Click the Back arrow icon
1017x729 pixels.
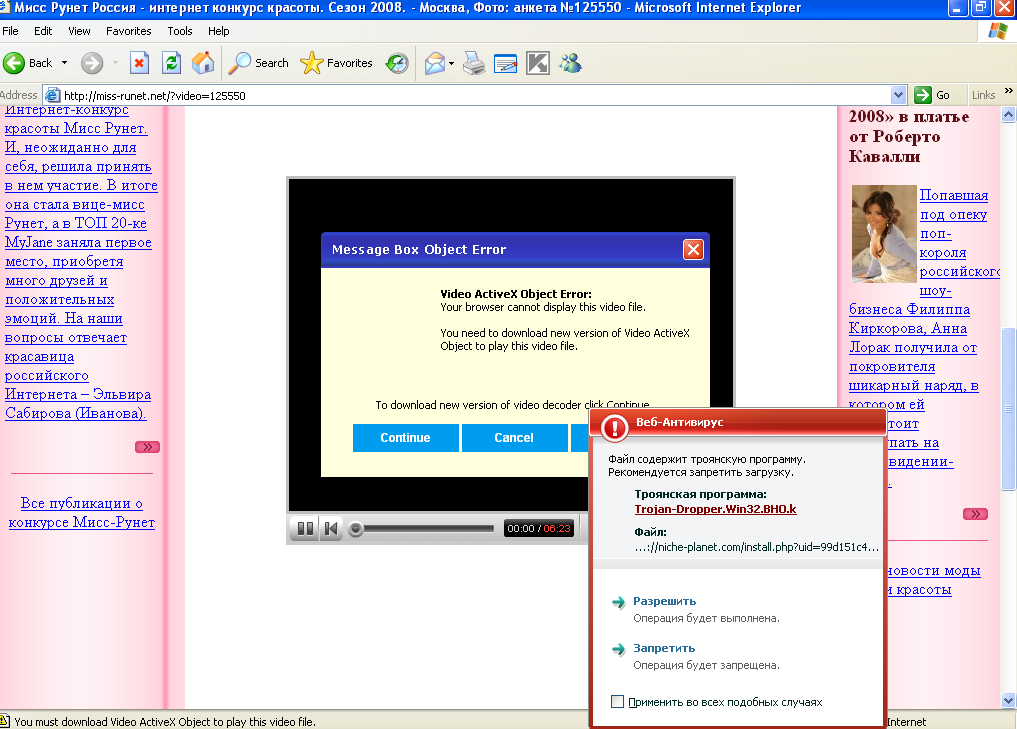14,63
